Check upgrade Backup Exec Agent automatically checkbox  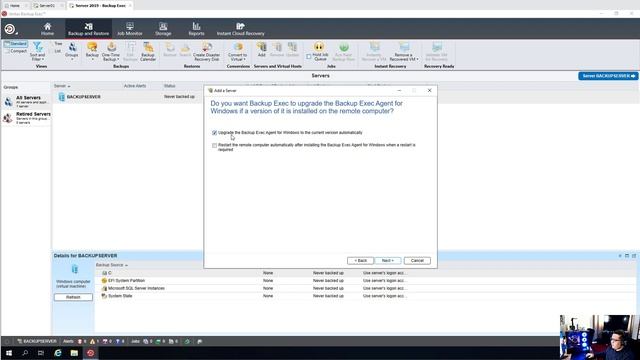pyautogui.click(x=214, y=133)
